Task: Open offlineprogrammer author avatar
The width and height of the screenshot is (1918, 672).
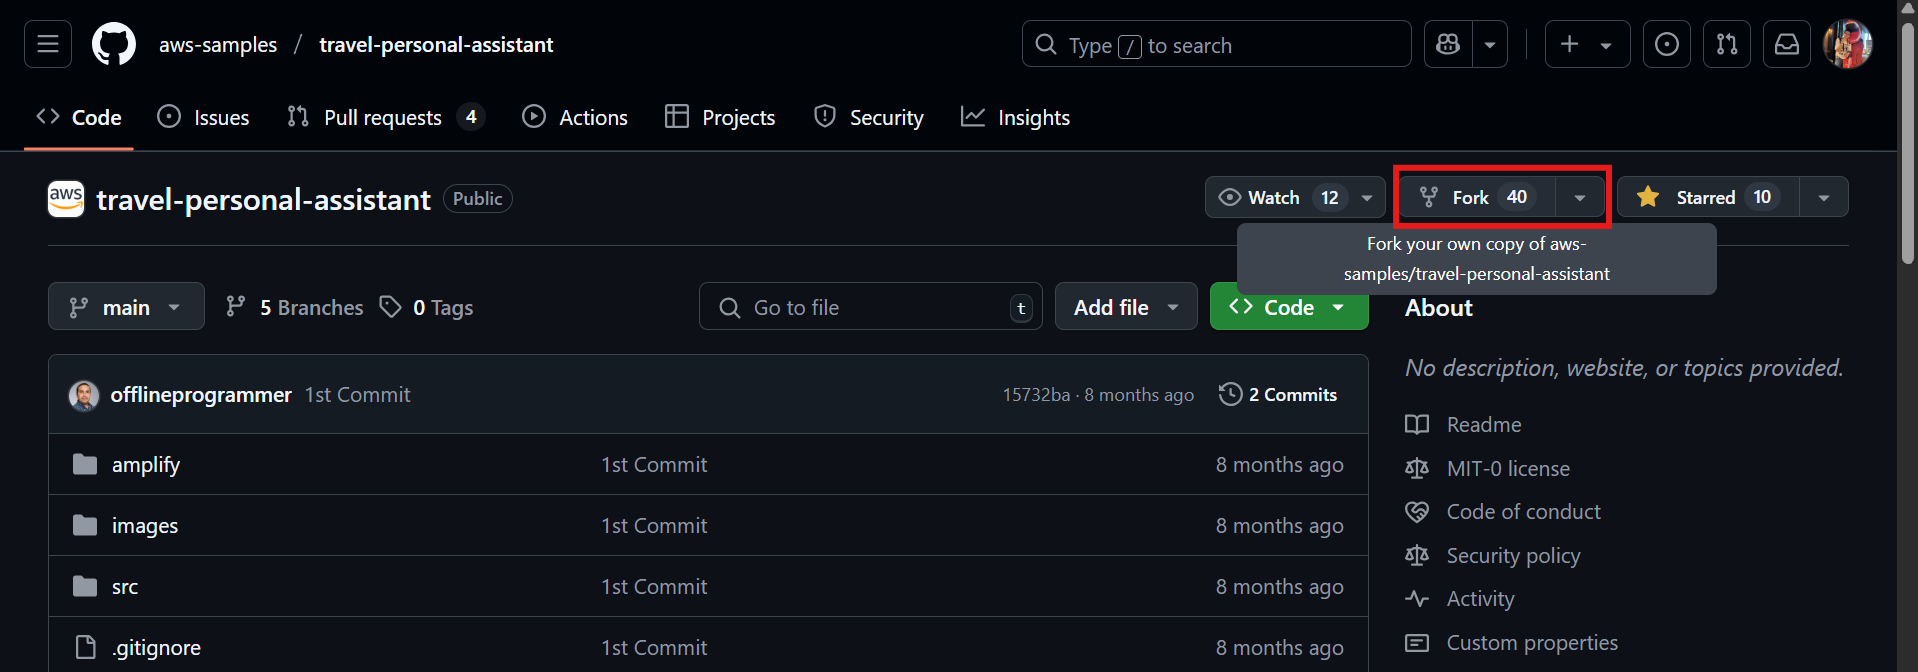Action: [x=84, y=395]
